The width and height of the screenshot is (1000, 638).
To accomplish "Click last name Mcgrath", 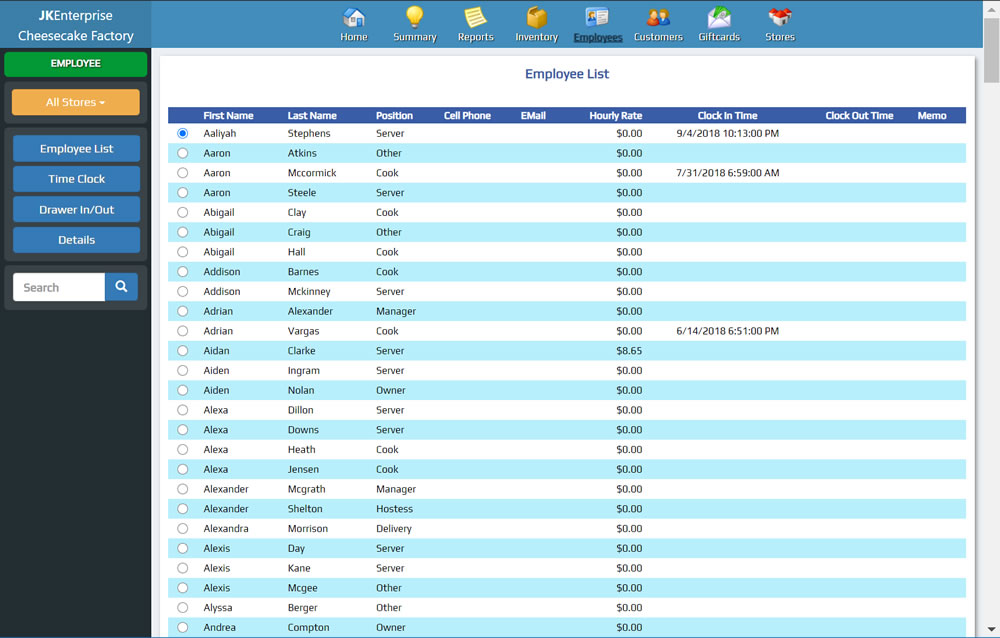I will tap(306, 489).
